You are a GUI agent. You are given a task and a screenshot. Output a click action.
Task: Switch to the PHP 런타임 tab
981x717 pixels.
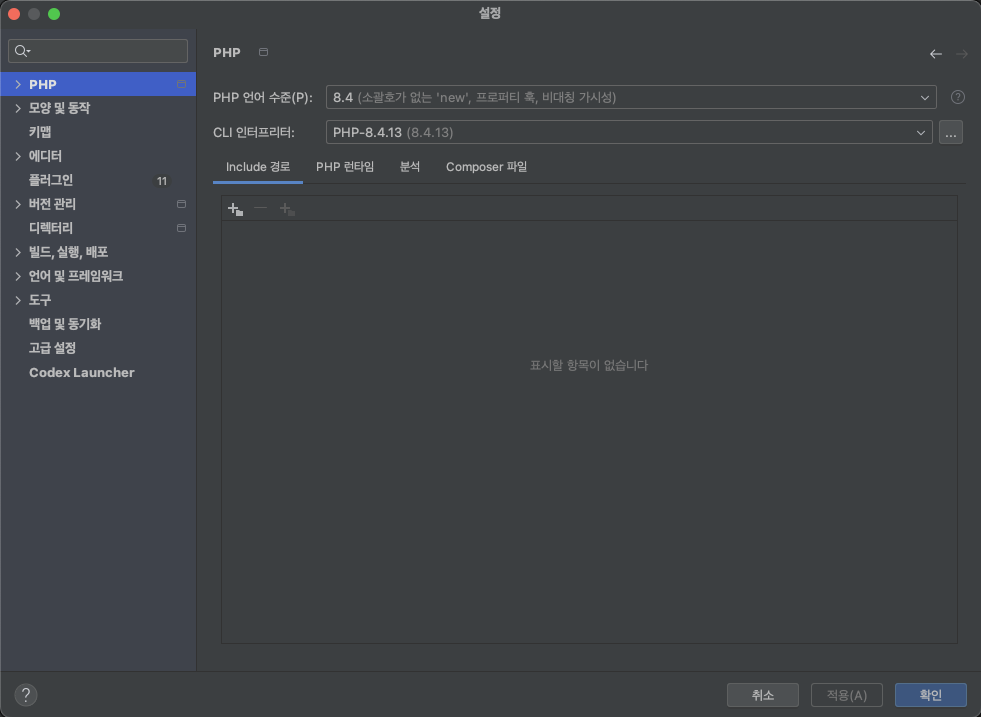pos(345,167)
